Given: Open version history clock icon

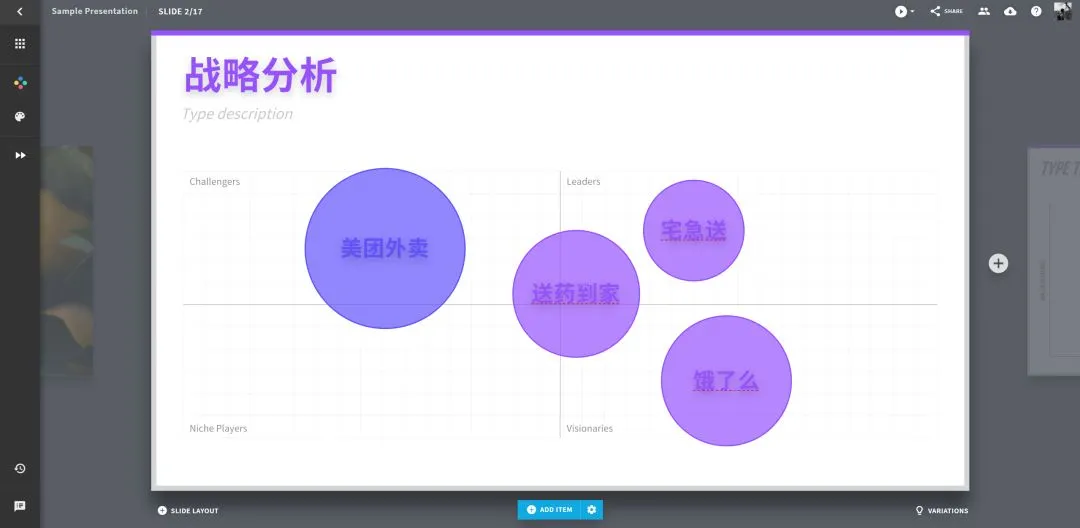Looking at the screenshot, I should pyautogui.click(x=20, y=469).
